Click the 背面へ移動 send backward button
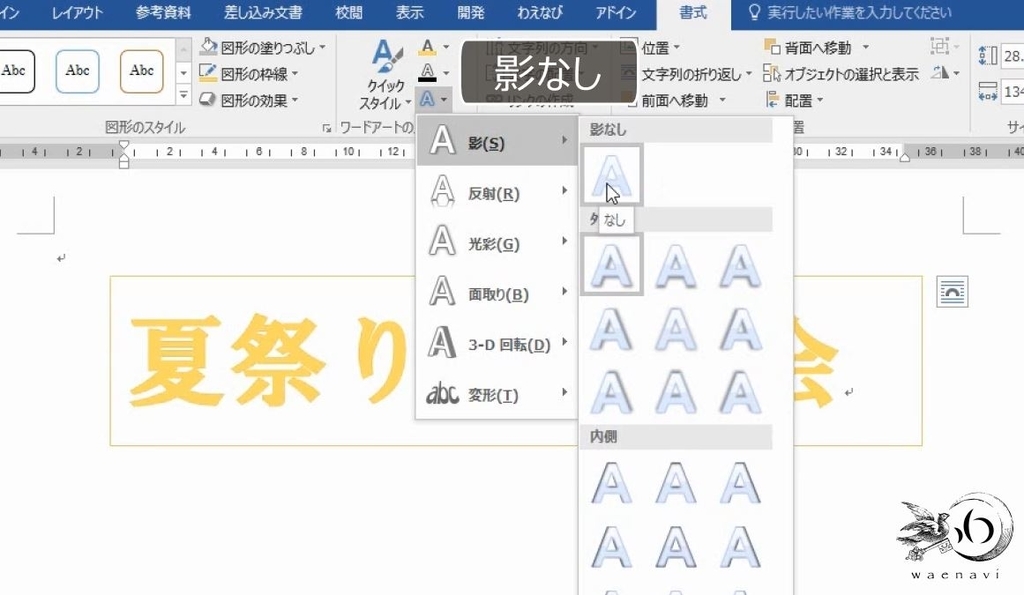This screenshot has width=1024, height=595. click(x=810, y=48)
